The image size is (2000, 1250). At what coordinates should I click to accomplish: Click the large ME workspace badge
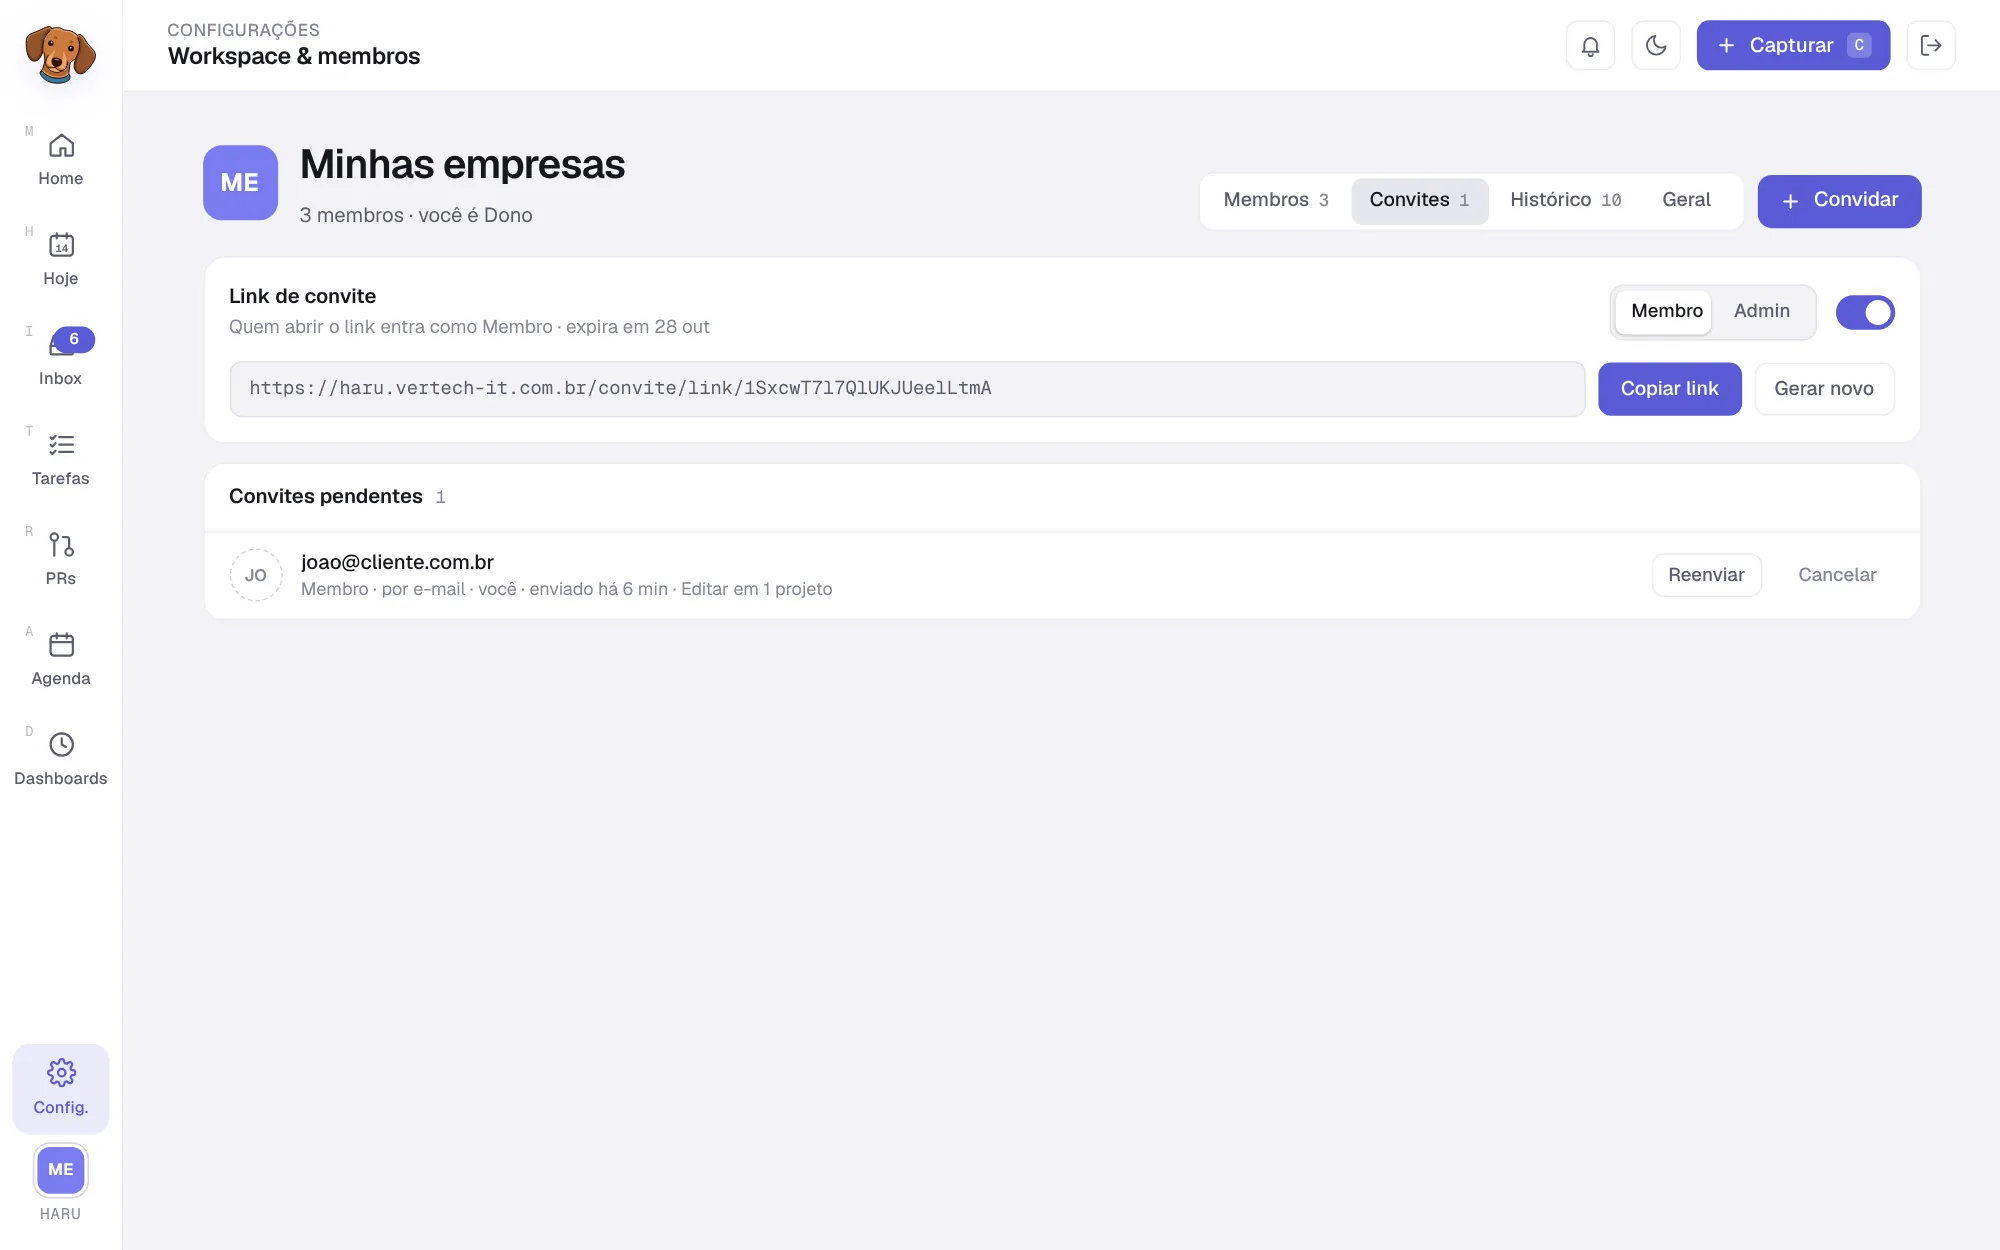point(240,182)
